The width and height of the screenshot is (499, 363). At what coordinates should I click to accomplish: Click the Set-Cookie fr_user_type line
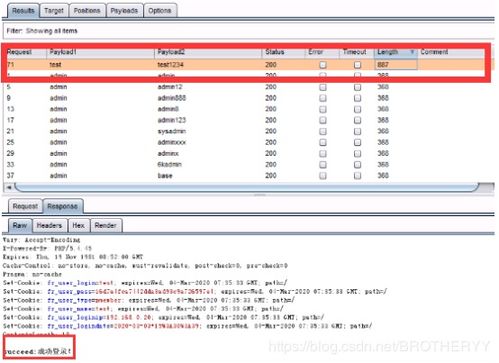point(149,300)
